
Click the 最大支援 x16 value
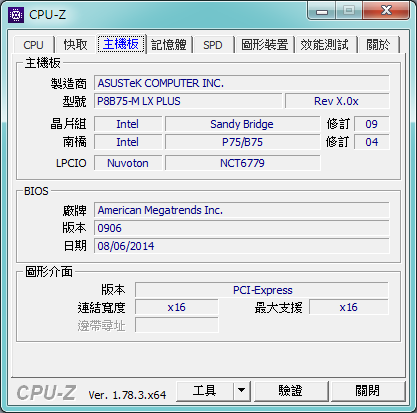tap(349, 307)
